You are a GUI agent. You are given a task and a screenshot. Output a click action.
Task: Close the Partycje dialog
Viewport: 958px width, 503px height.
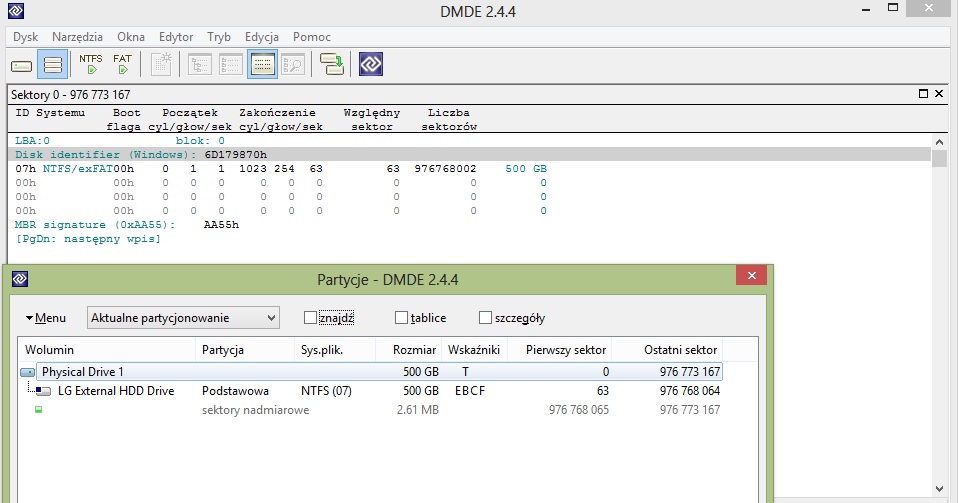(751, 276)
